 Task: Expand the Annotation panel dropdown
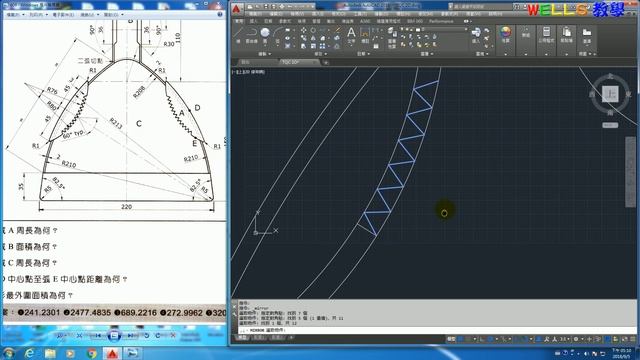363,54
